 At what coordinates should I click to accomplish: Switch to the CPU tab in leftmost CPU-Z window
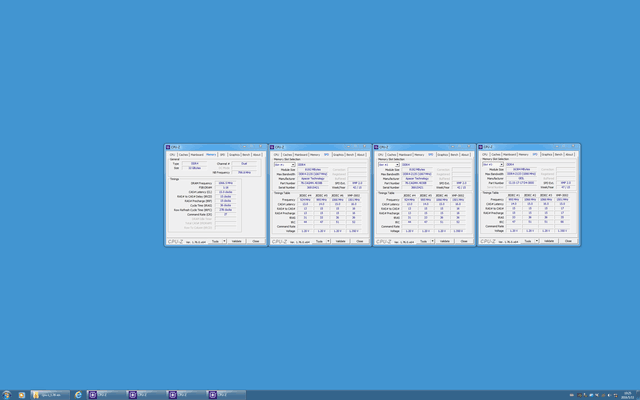[172, 155]
